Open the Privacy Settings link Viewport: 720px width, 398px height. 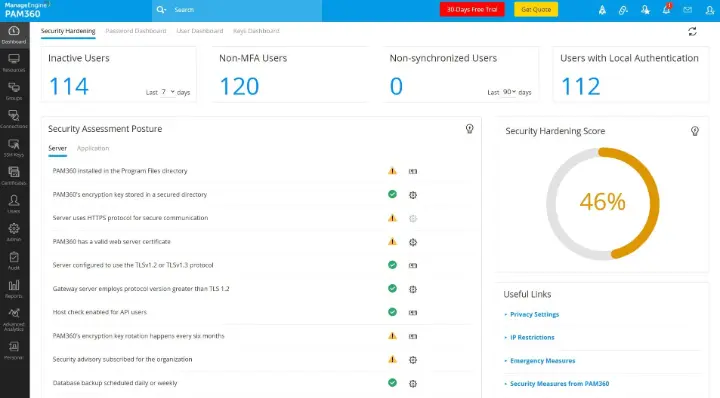point(534,314)
